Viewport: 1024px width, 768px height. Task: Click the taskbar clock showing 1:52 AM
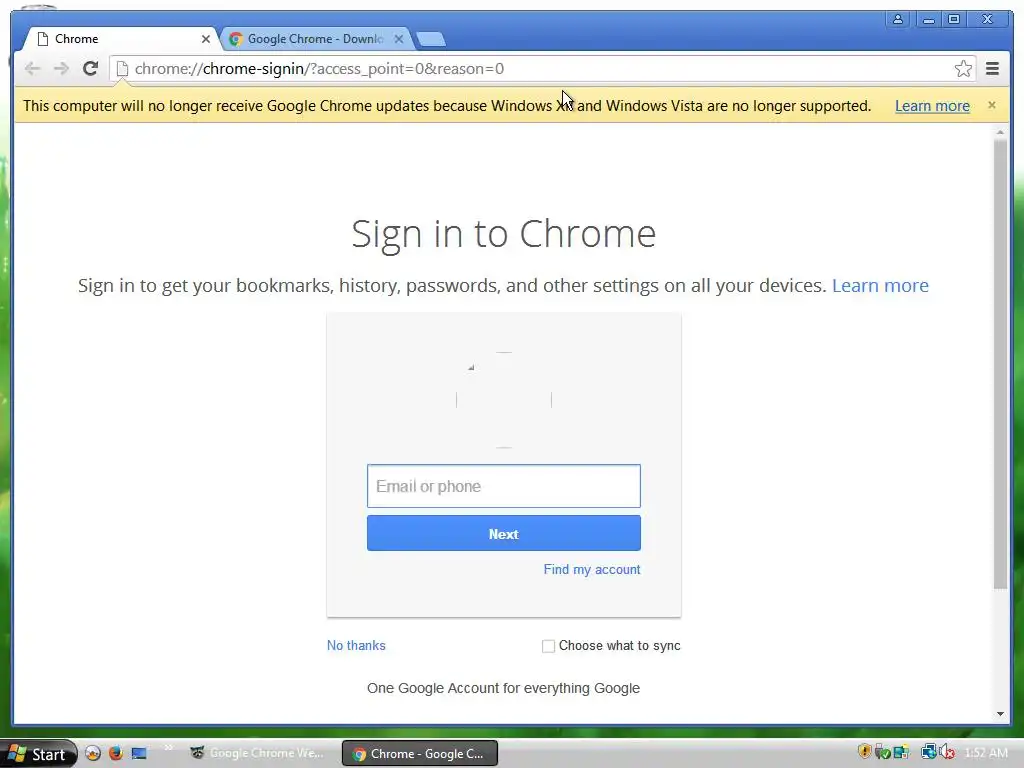point(985,753)
